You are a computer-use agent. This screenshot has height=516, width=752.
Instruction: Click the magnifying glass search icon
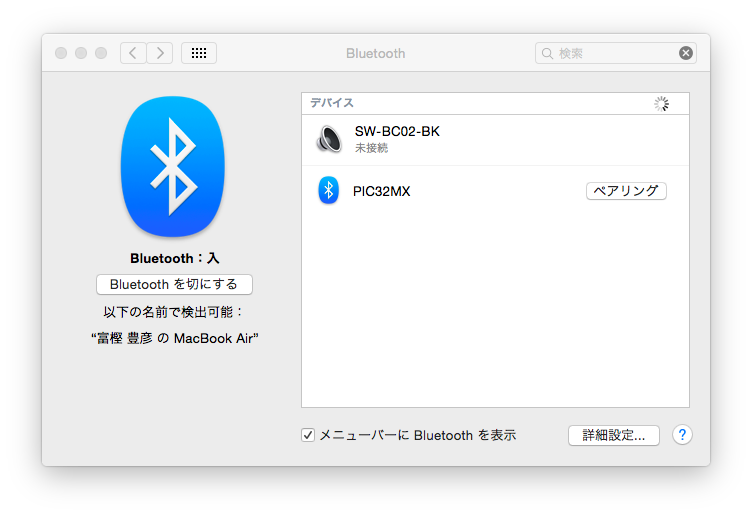pyautogui.click(x=547, y=53)
